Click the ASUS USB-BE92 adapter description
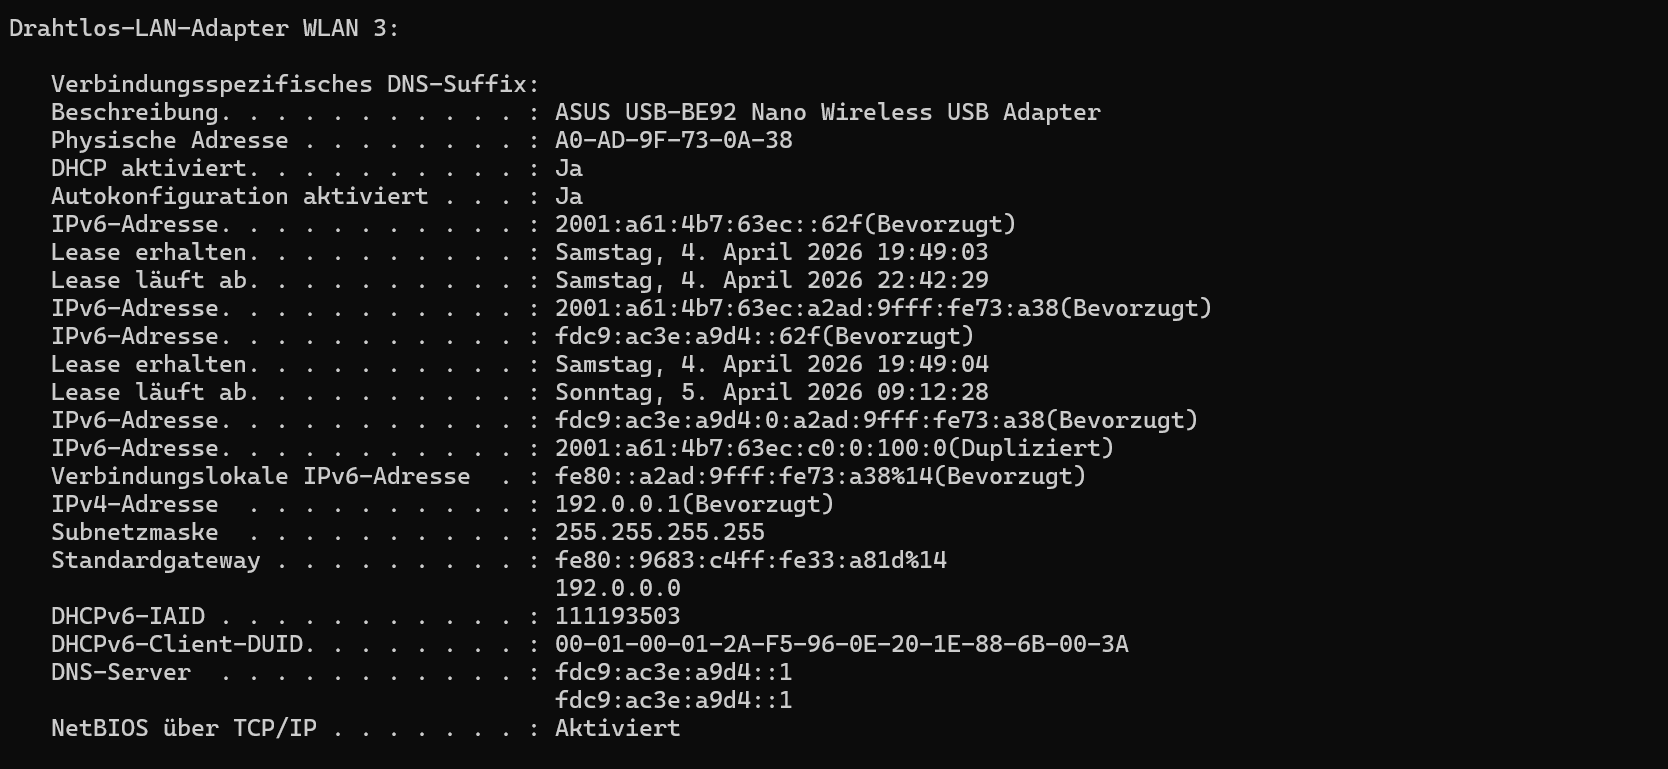 (827, 113)
